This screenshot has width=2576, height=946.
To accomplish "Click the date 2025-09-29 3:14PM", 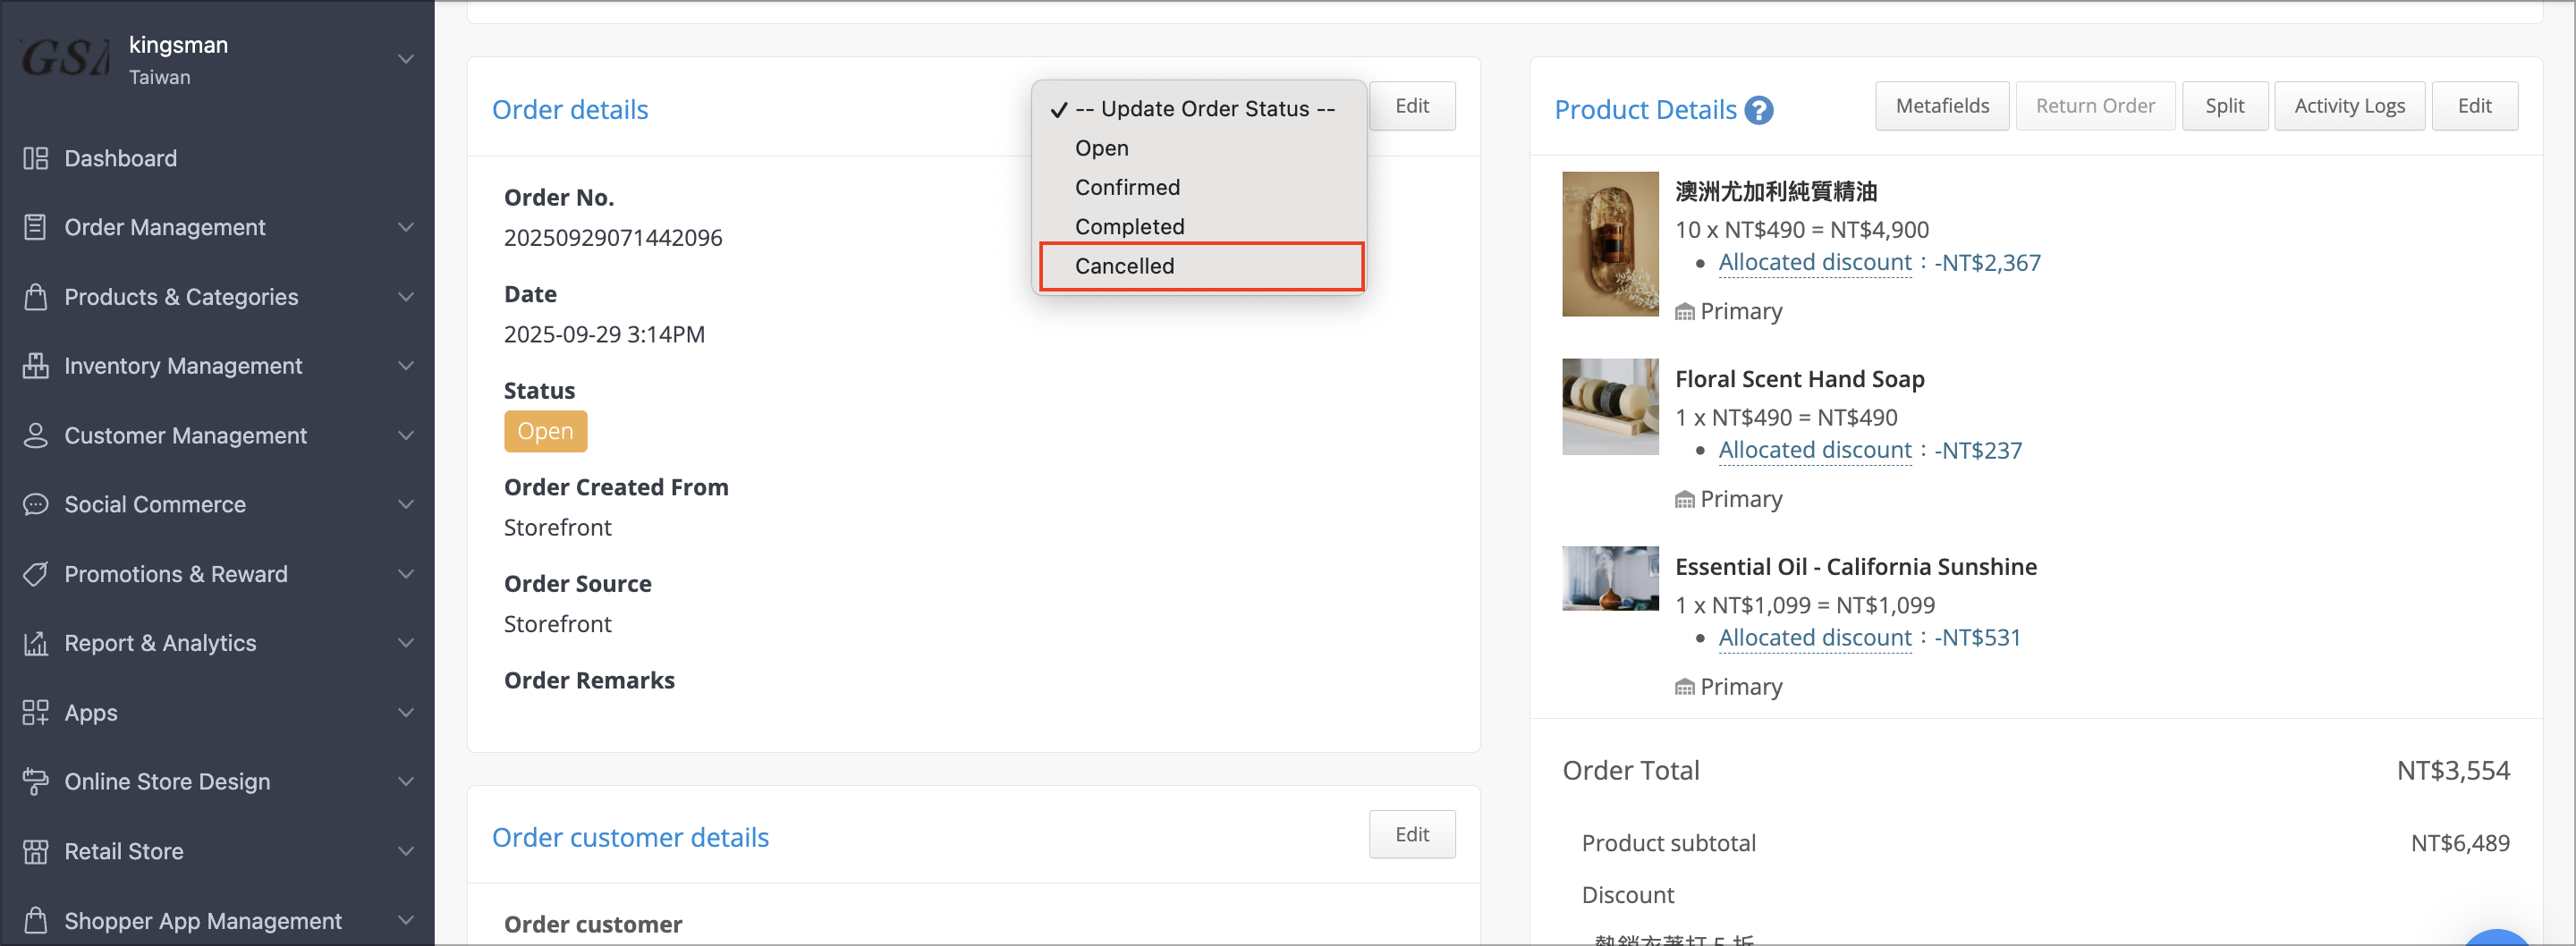I will [604, 334].
